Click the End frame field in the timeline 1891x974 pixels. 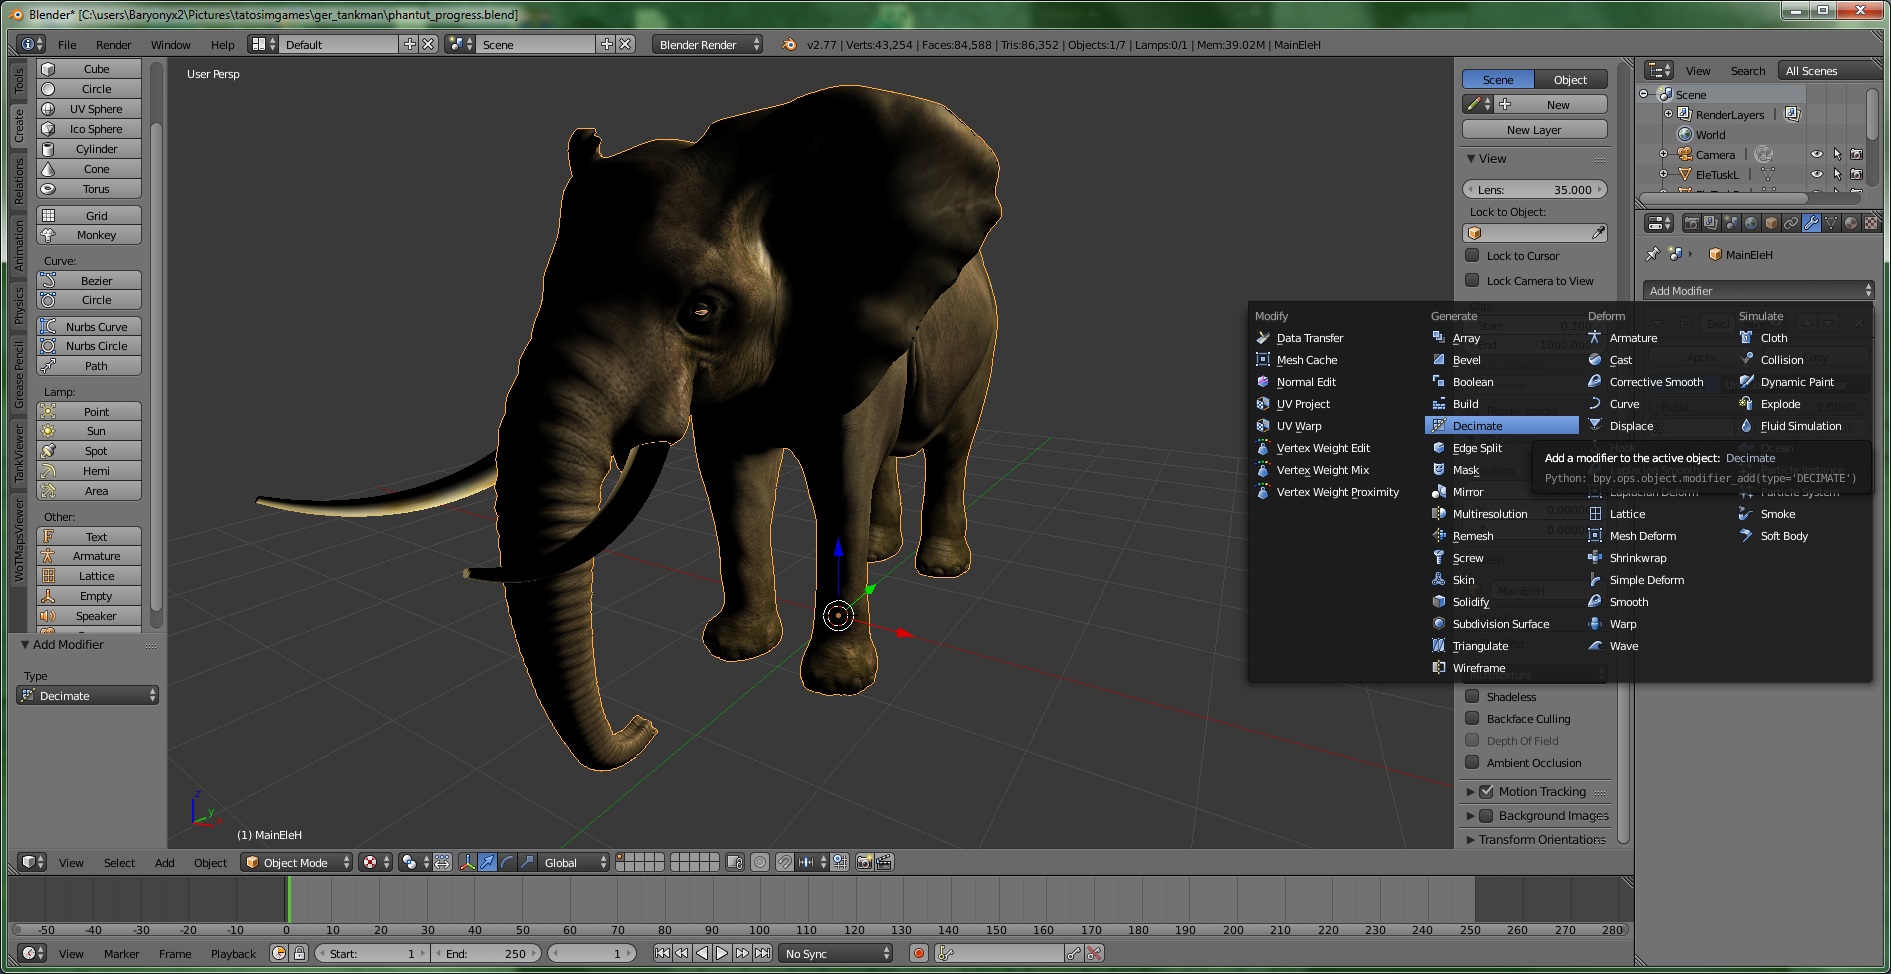(x=487, y=953)
